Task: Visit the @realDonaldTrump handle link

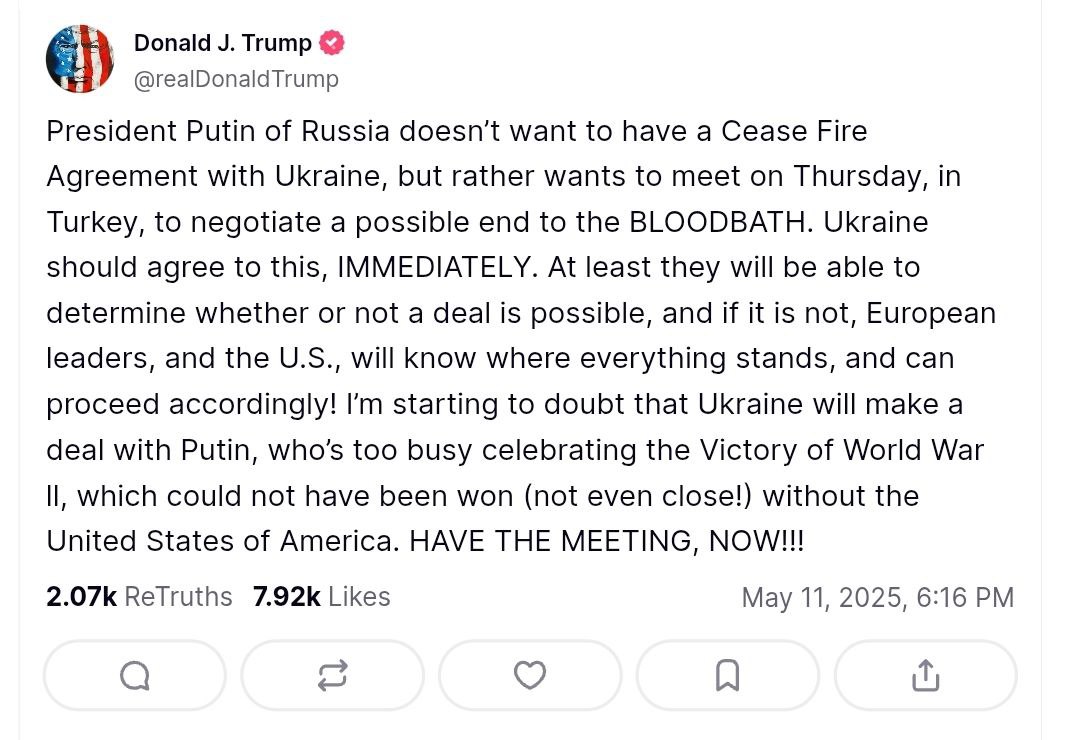Action: click(x=236, y=78)
